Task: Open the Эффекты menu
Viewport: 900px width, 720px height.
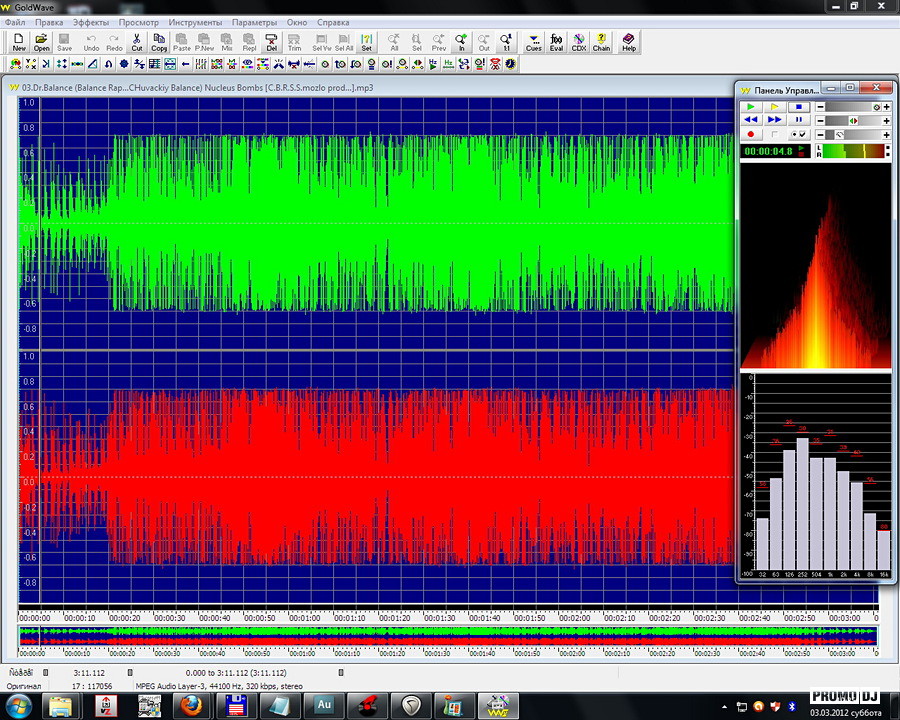Action: point(91,21)
